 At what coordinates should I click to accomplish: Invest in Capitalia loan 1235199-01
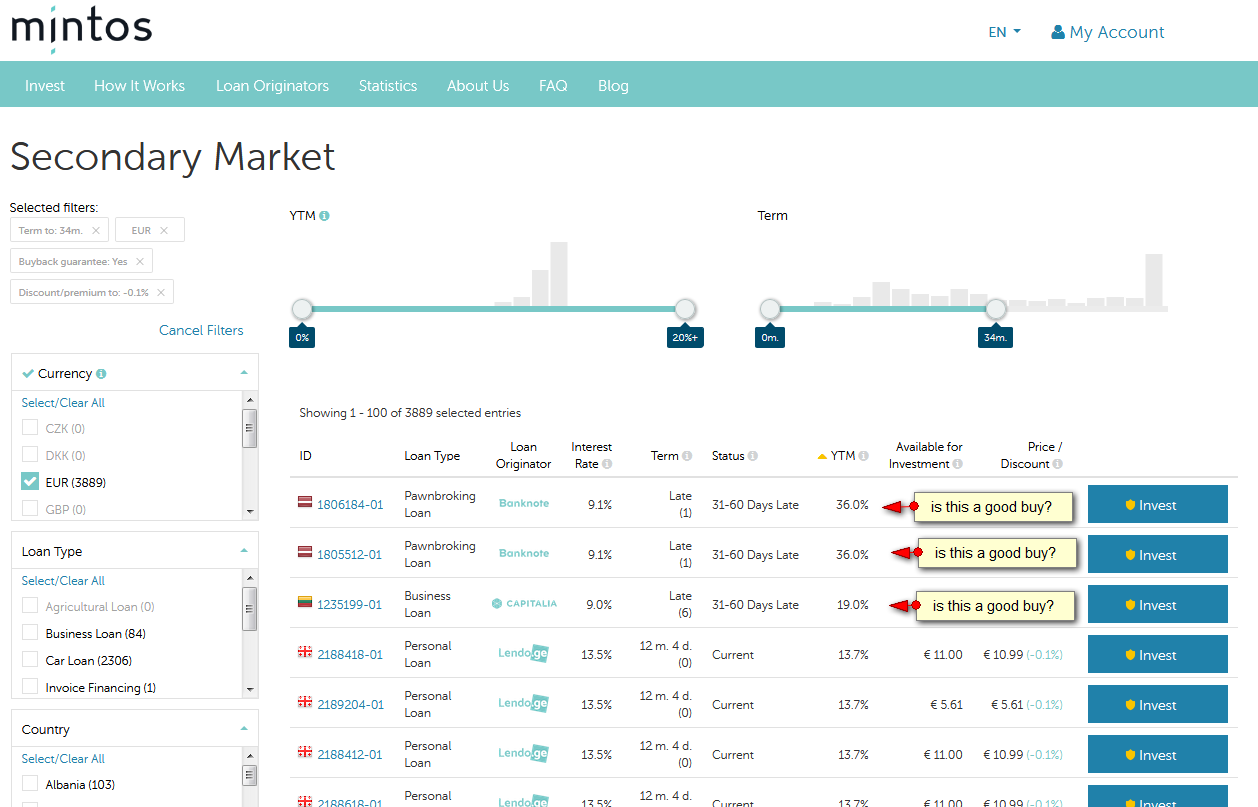1157,605
